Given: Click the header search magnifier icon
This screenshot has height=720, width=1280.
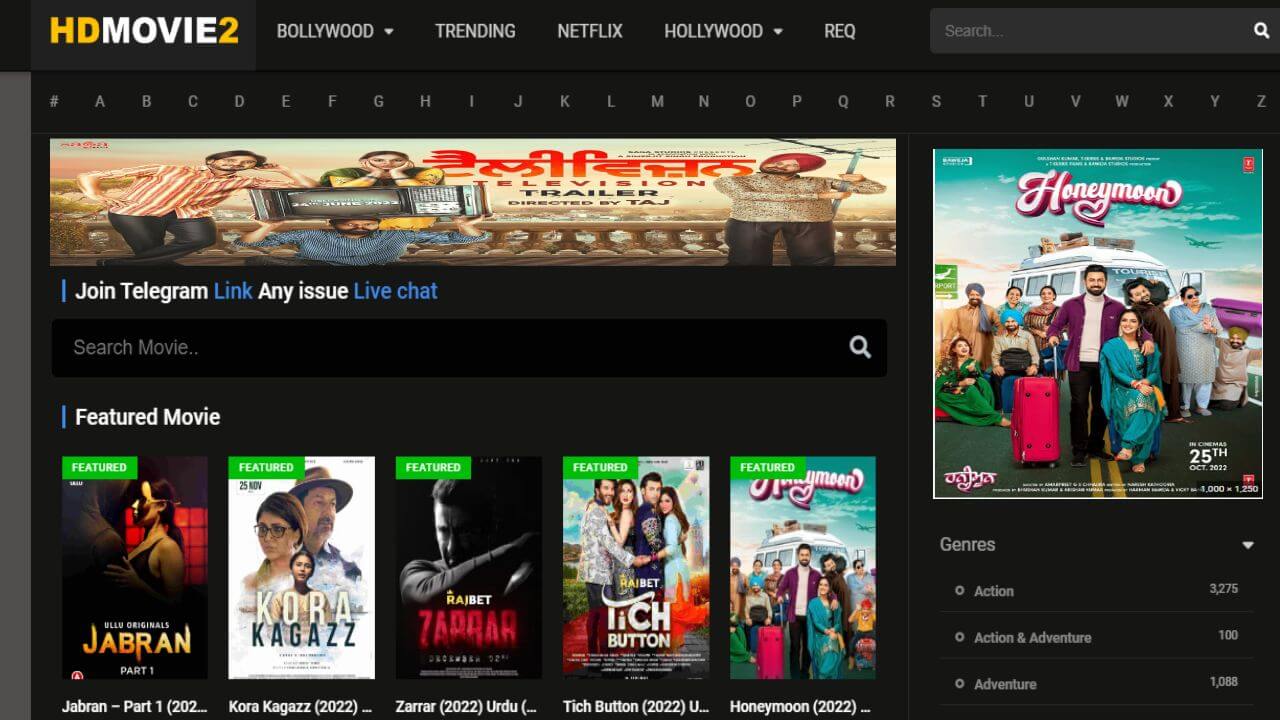Looking at the screenshot, I should pyautogui.click(x=1261, y=31).
